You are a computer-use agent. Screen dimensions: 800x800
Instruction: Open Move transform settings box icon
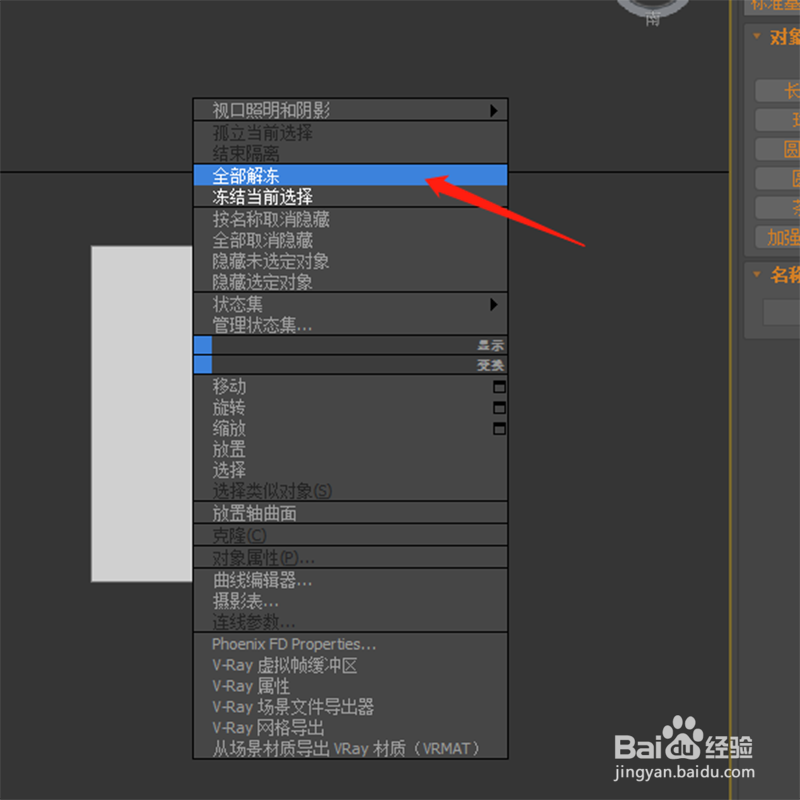click(x=499, y=387)
